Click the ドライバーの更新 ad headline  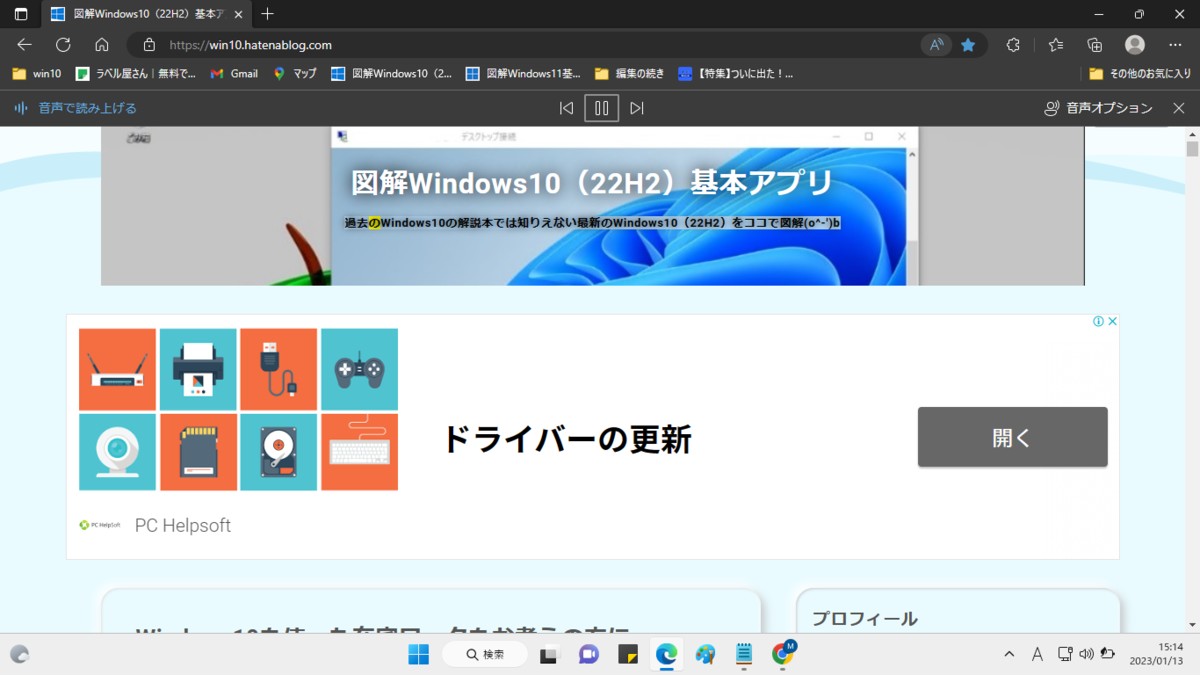567,439
